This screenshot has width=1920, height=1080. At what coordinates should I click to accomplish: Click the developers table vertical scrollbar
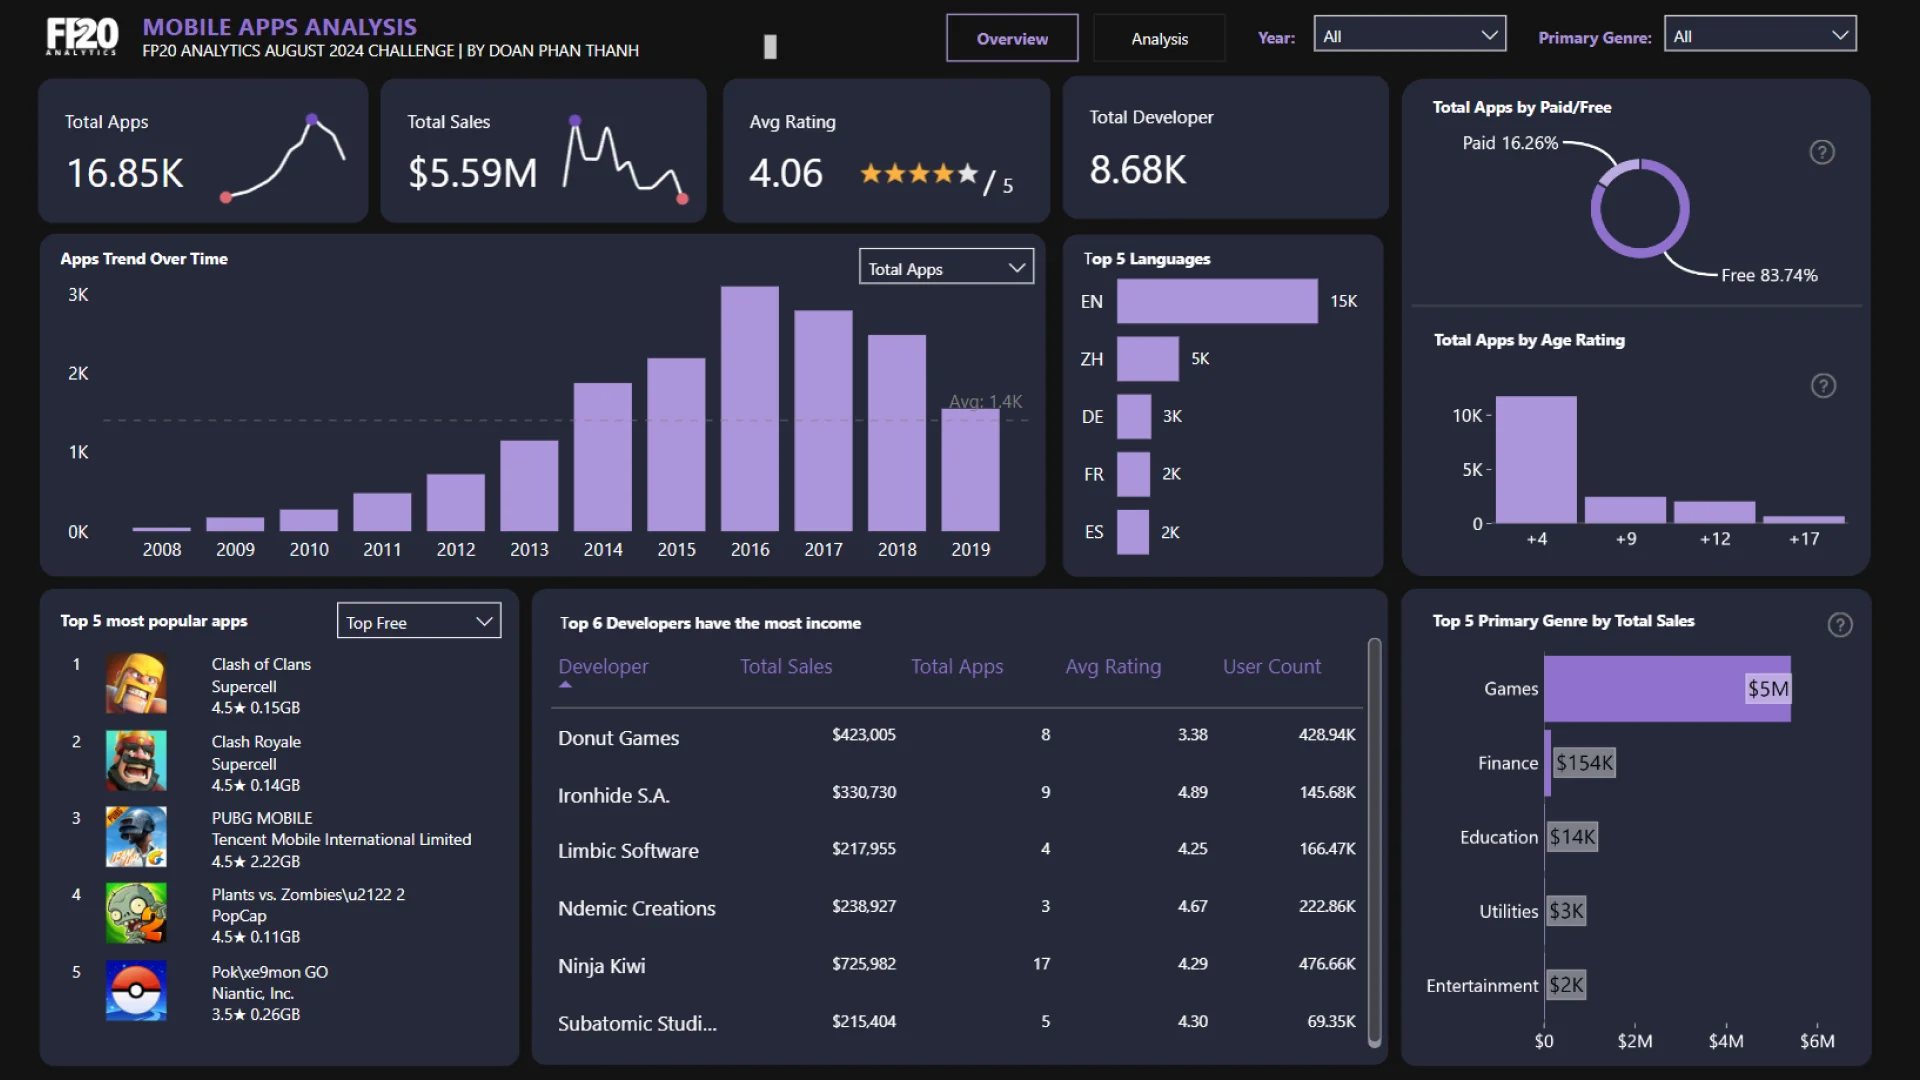1374,842
